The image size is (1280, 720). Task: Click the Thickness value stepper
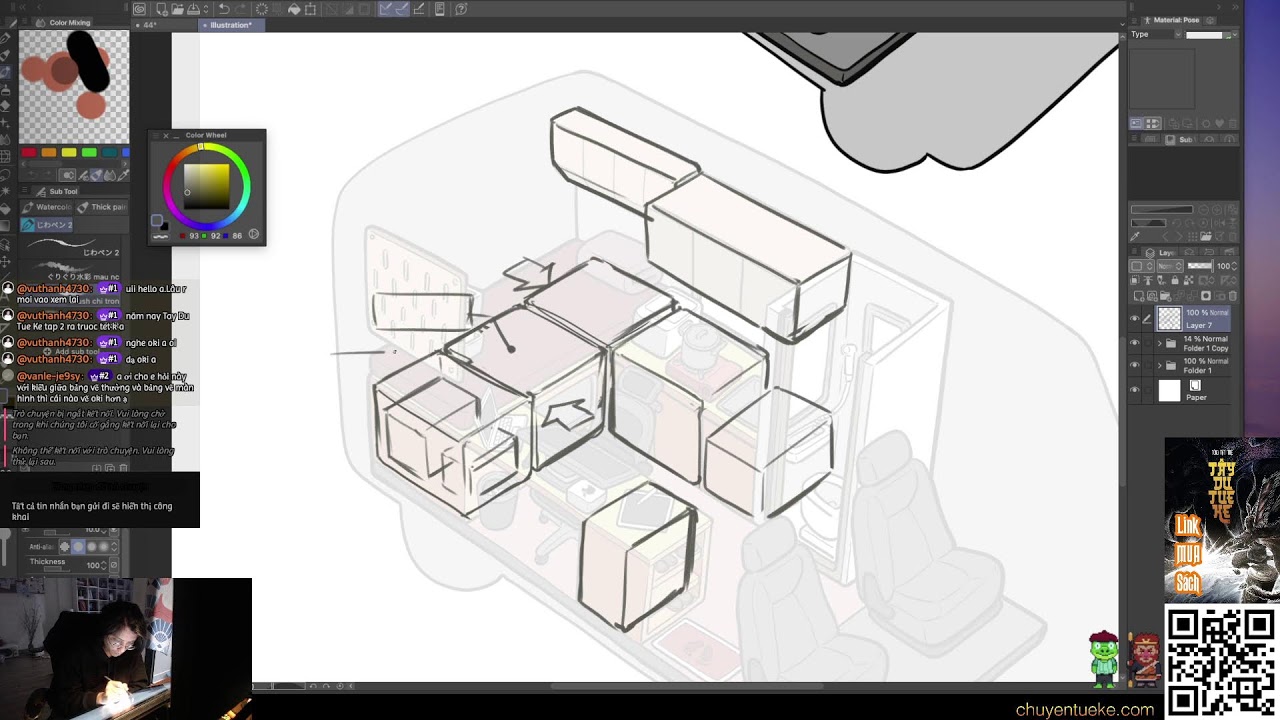105,565
